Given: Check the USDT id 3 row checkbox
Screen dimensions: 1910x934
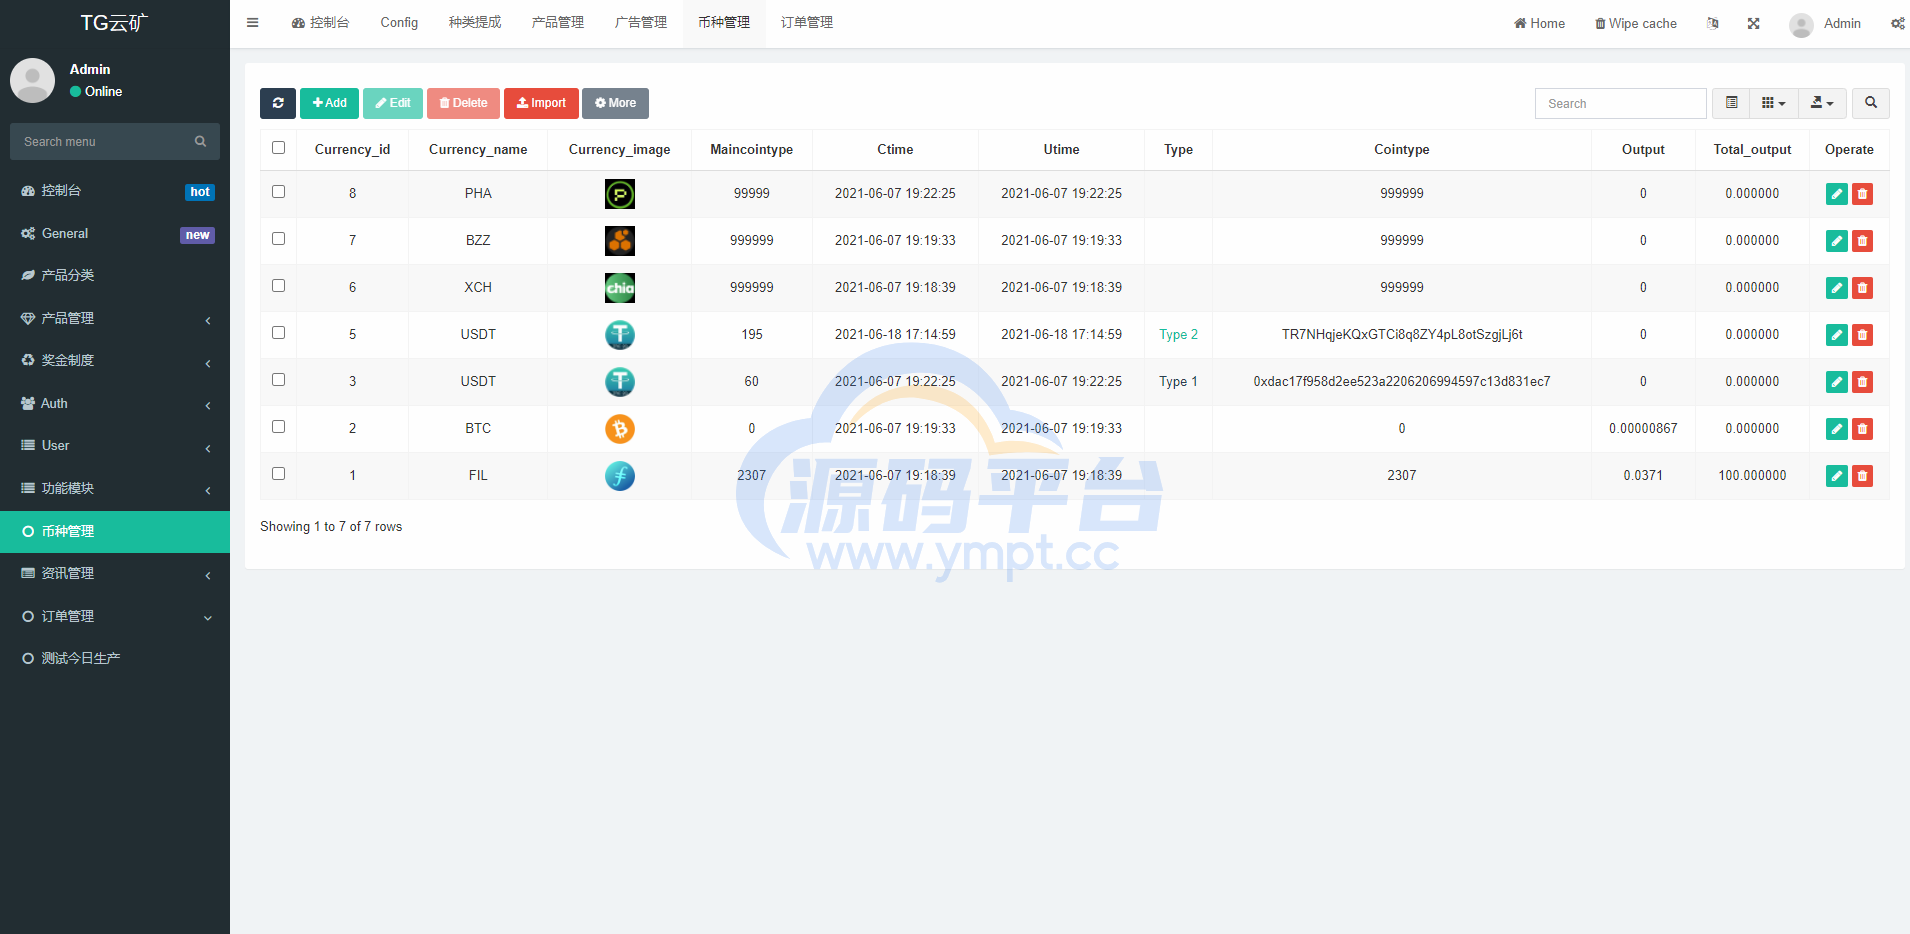Looking at the screenshot, I should point(278,380).
